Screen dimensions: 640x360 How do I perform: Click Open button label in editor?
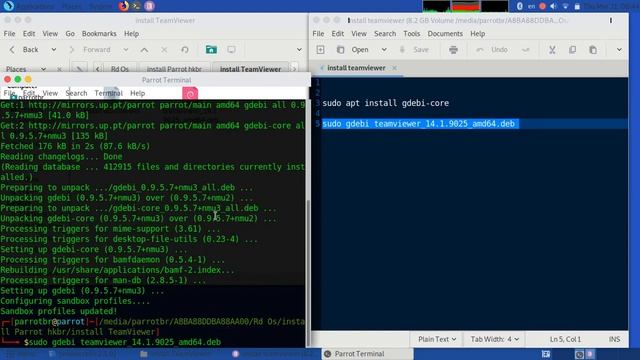[360, 49]
